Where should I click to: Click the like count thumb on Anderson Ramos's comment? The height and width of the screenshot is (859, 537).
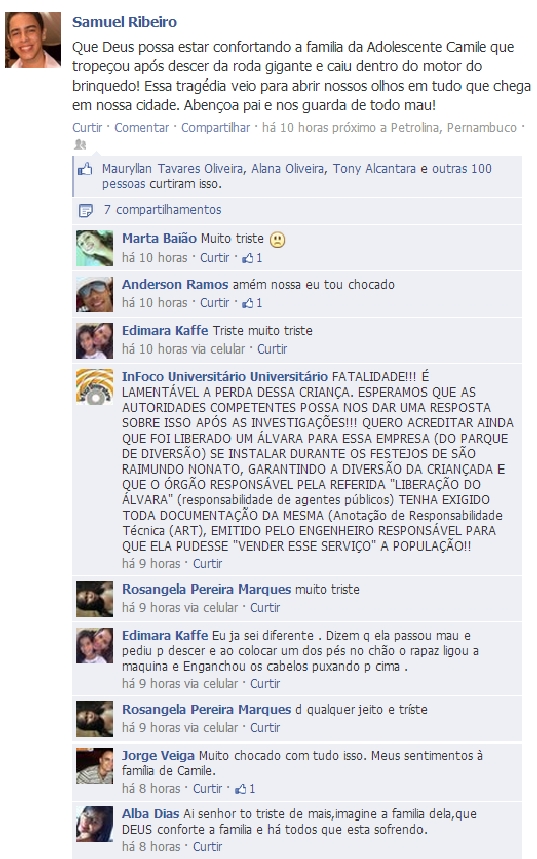(x=247, y=303)
